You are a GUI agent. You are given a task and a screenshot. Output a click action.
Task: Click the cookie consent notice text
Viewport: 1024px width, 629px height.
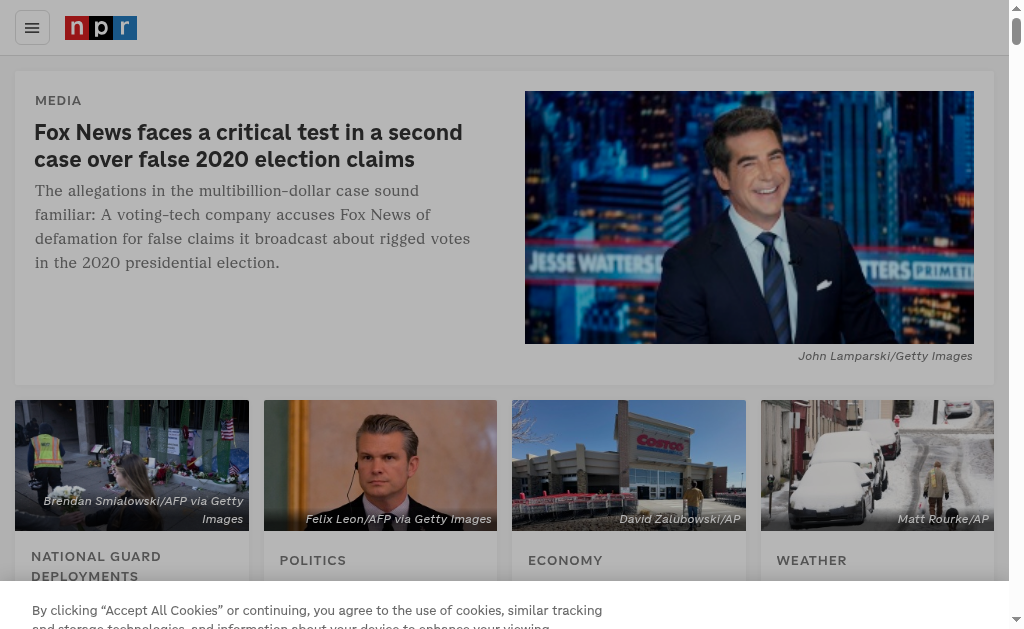coord(317,611)
